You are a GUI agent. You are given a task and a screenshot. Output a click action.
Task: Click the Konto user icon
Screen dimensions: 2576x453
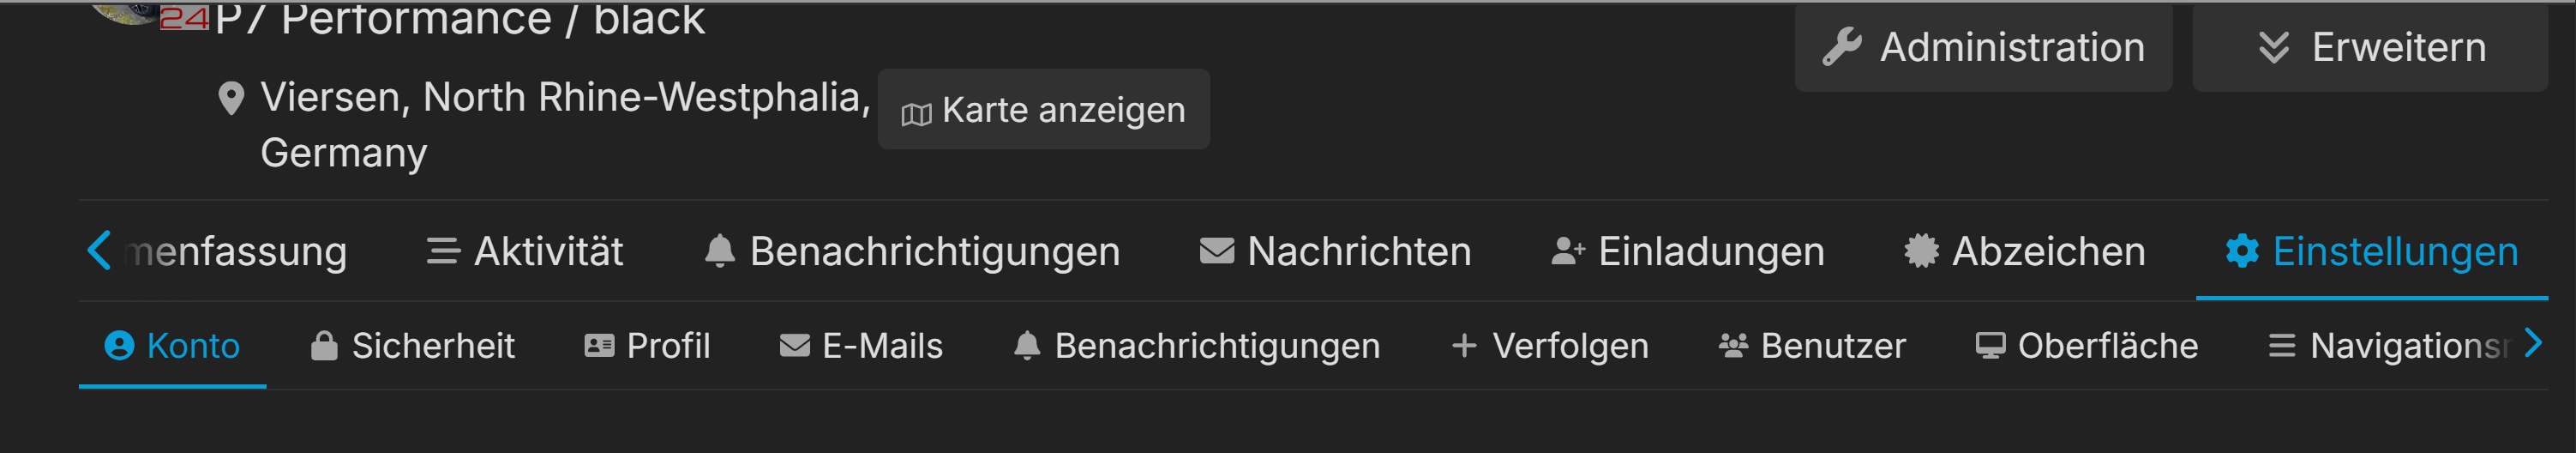[x=119, y=346]
